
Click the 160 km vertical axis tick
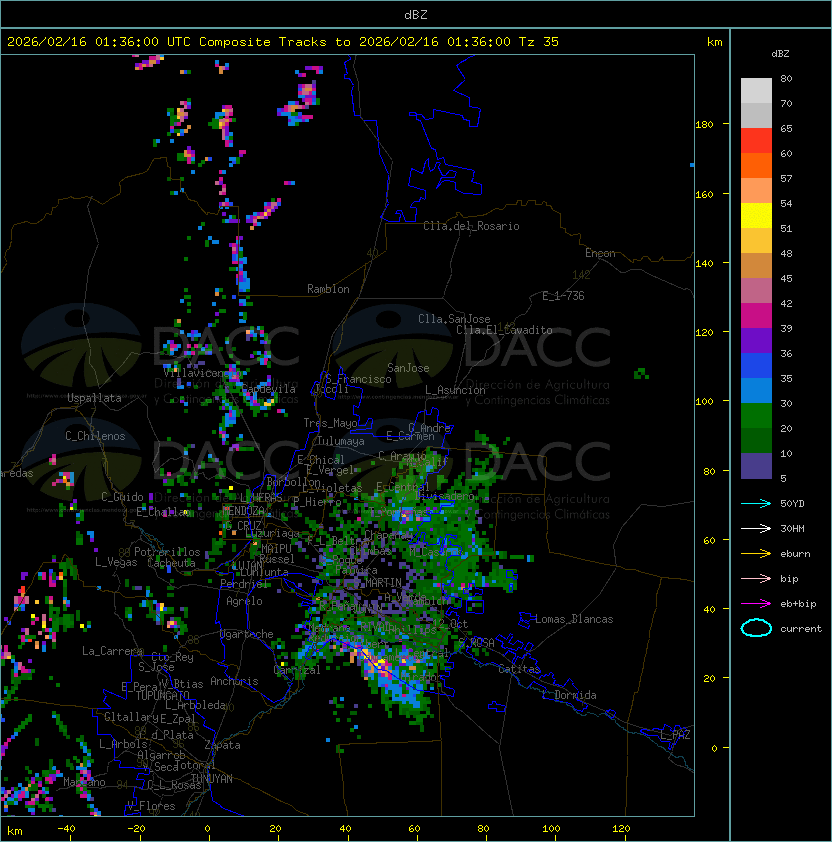pyautogui.click(x=704, y=194)
